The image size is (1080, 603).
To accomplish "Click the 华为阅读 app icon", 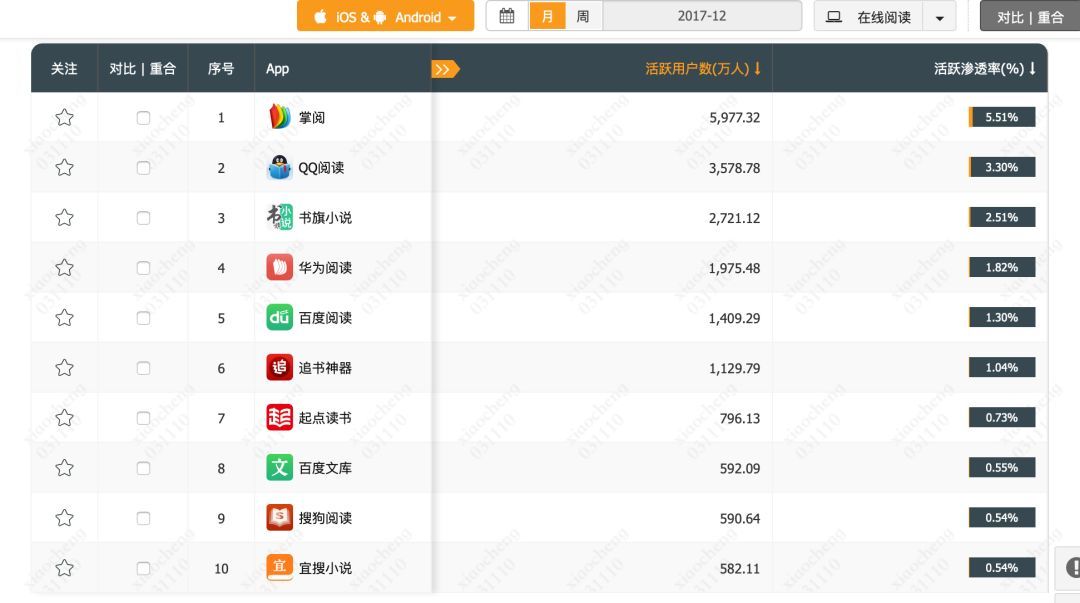I will 279,267.
